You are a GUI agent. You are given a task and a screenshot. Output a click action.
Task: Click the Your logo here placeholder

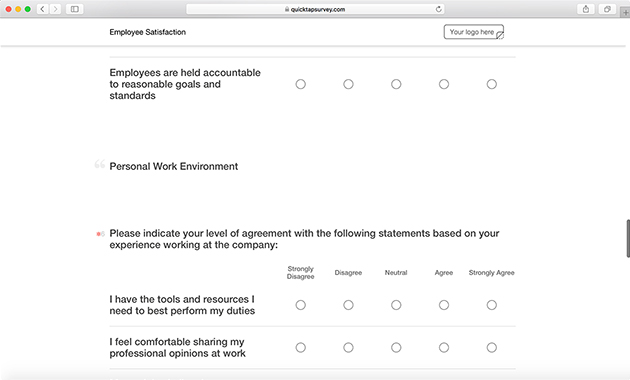coord(474,32)
